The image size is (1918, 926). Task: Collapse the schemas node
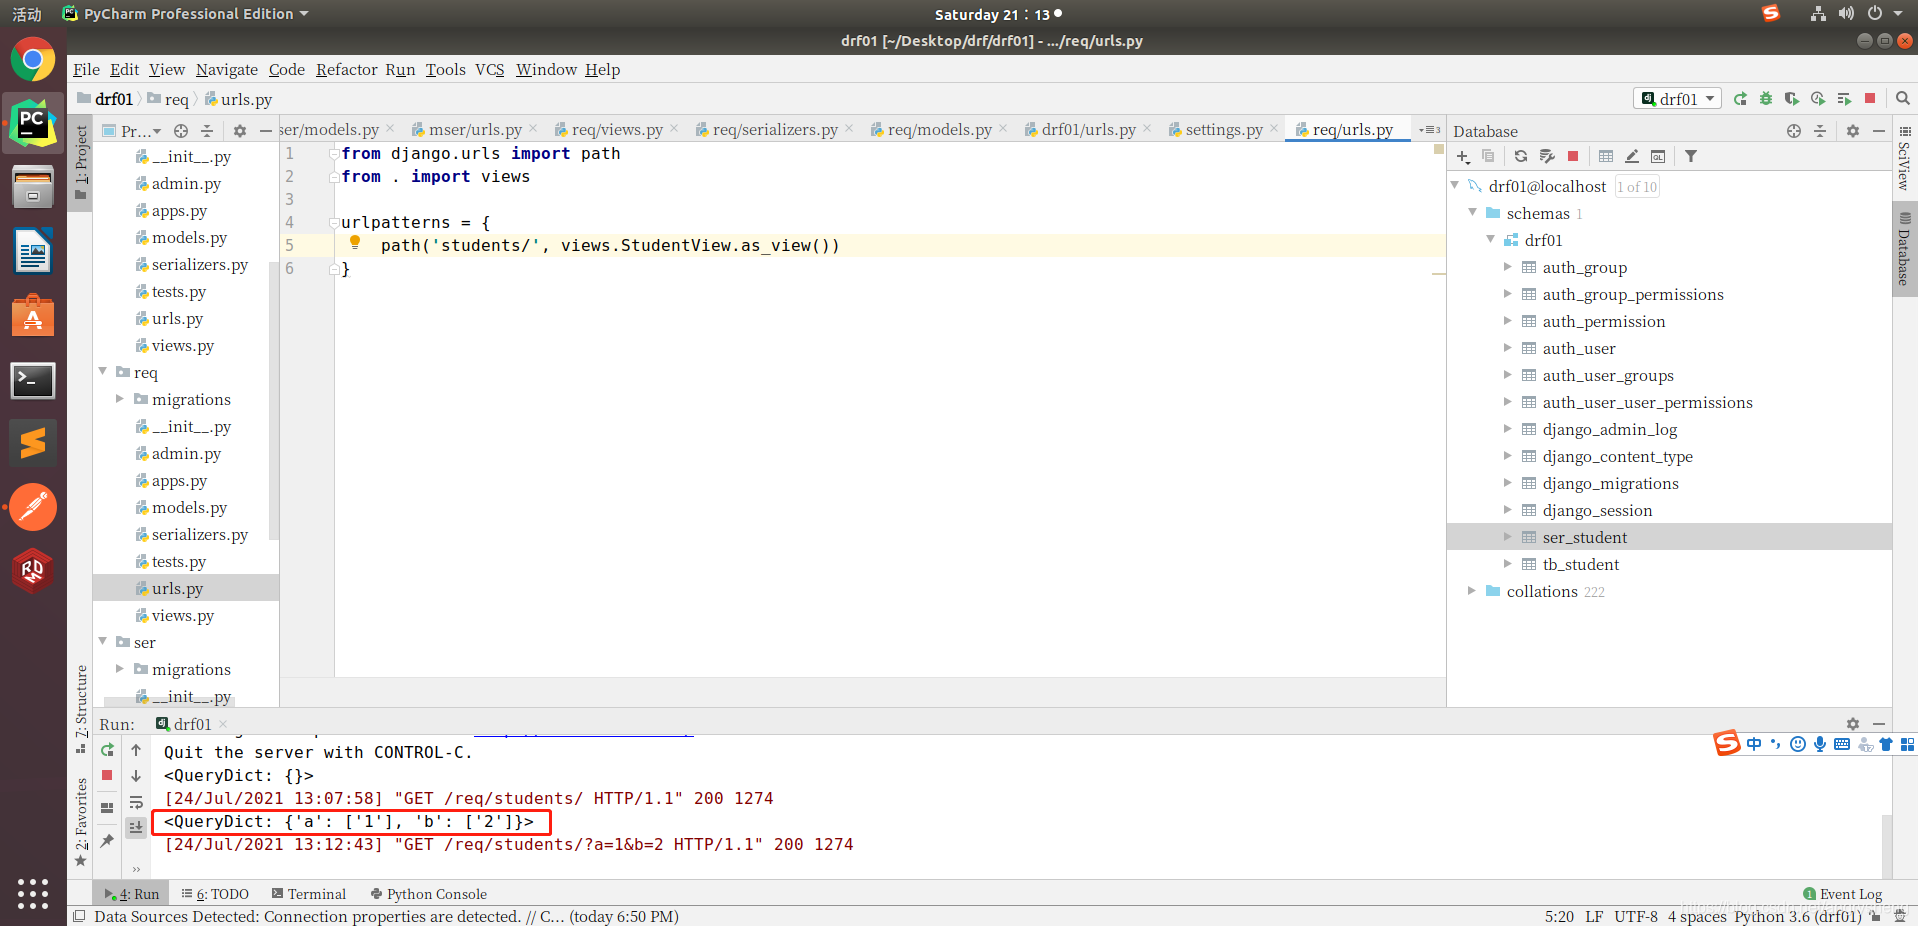tap(1473, 213)
